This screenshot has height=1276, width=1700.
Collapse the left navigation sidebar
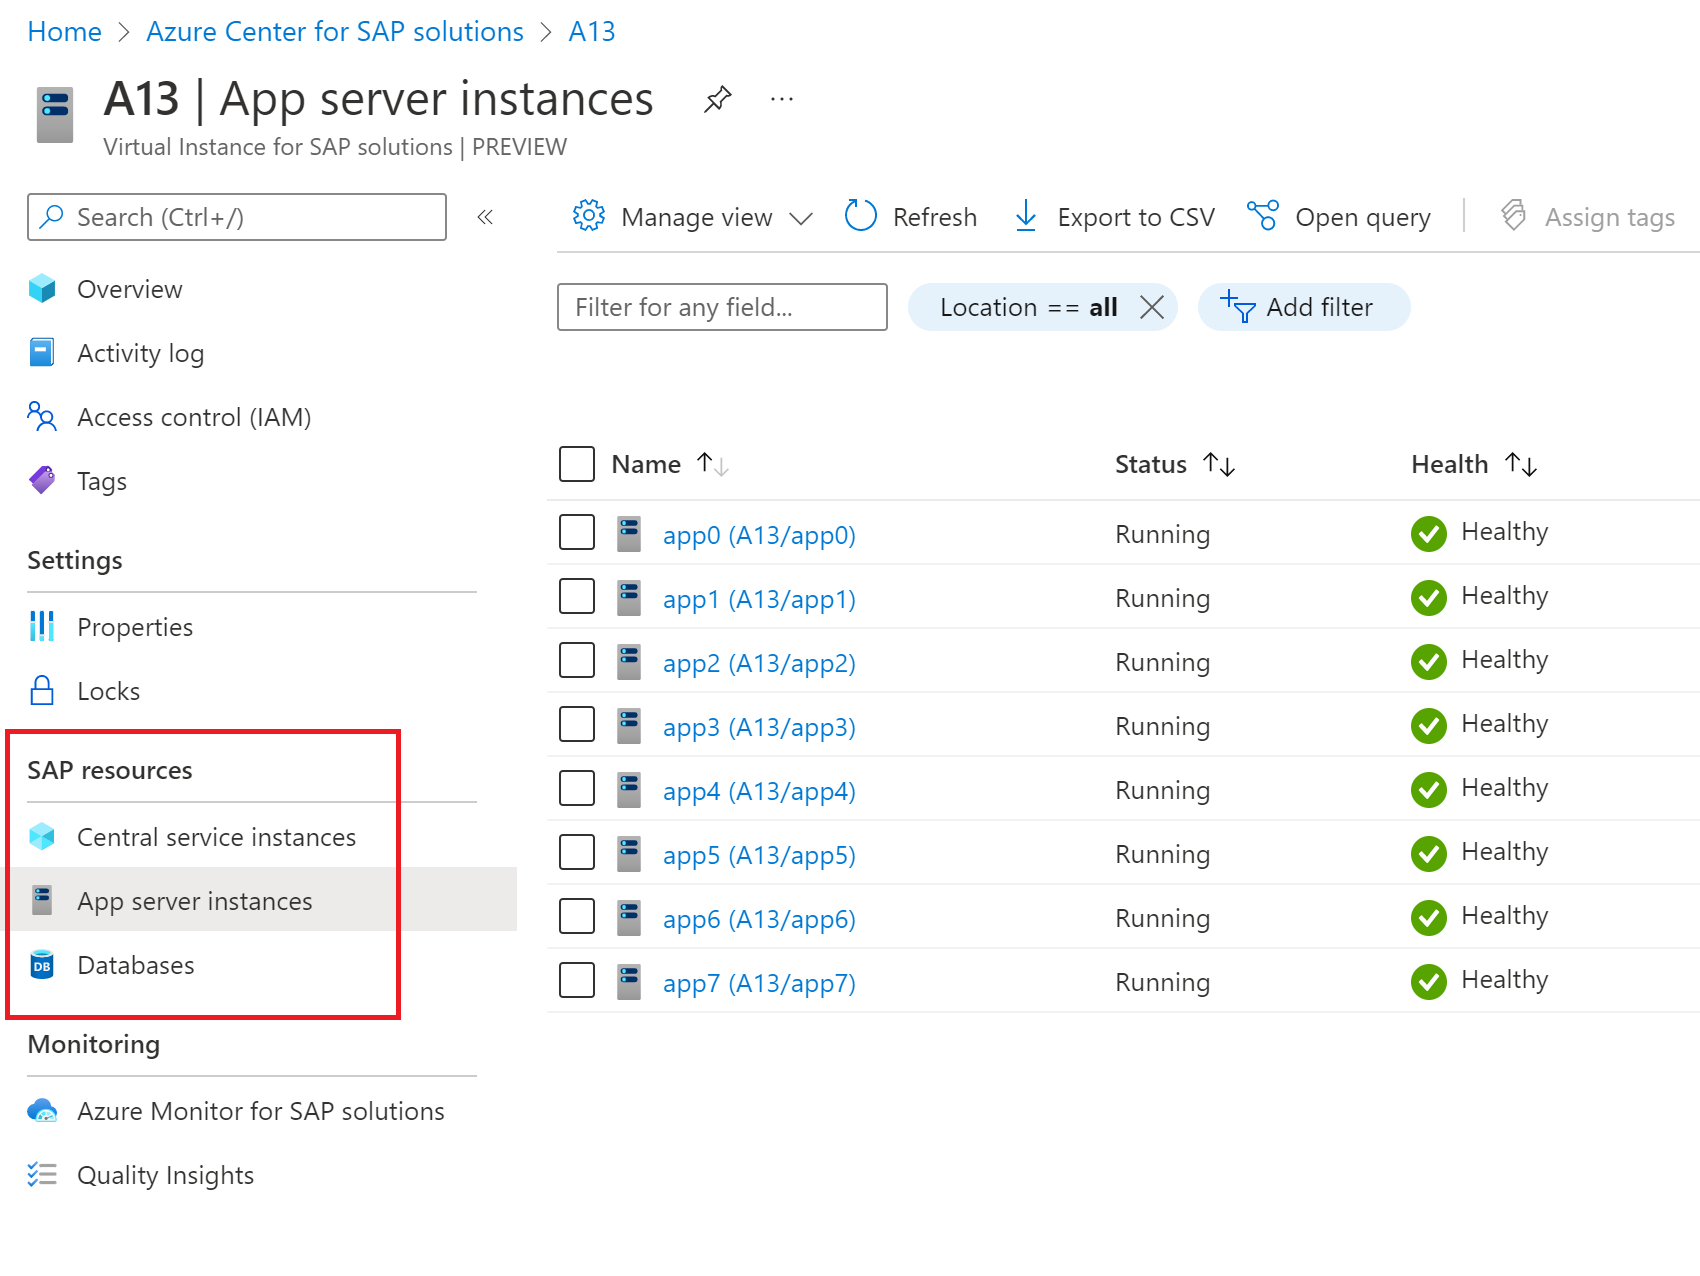pos(485,217)
